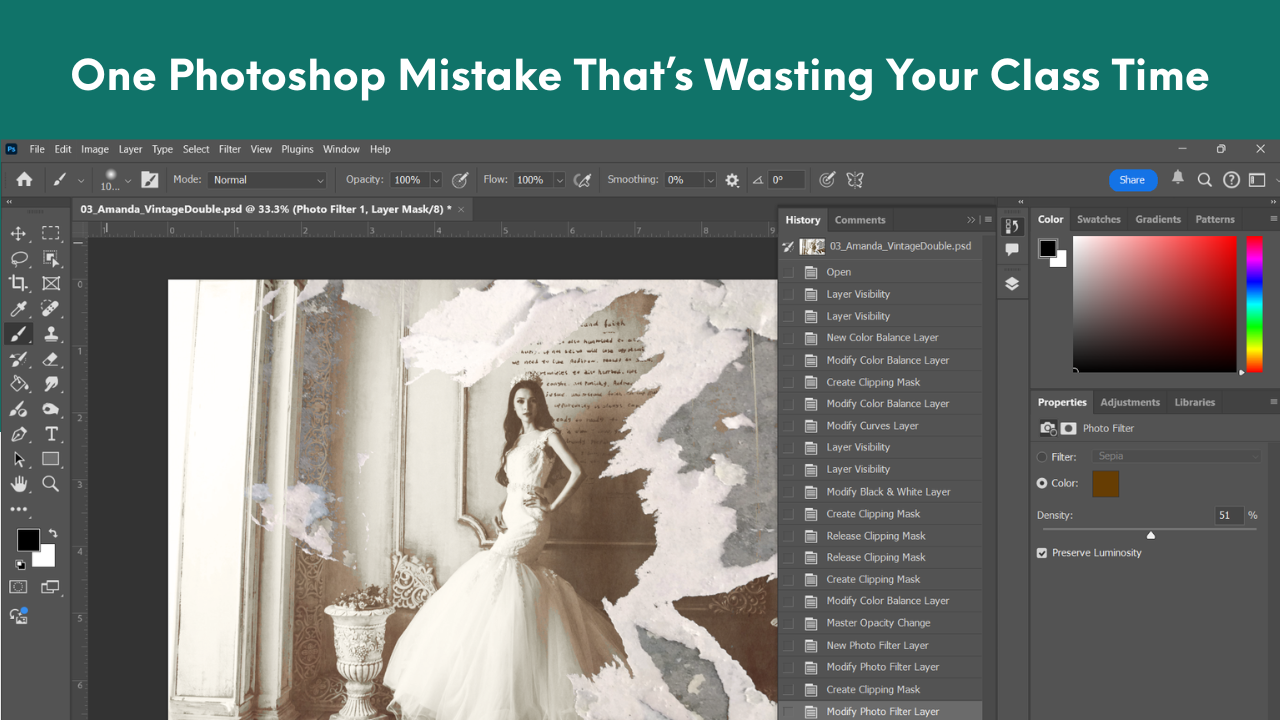Open the brush preset picker
The width and height of the screenshot is (1280, 720).
point(113,180)
